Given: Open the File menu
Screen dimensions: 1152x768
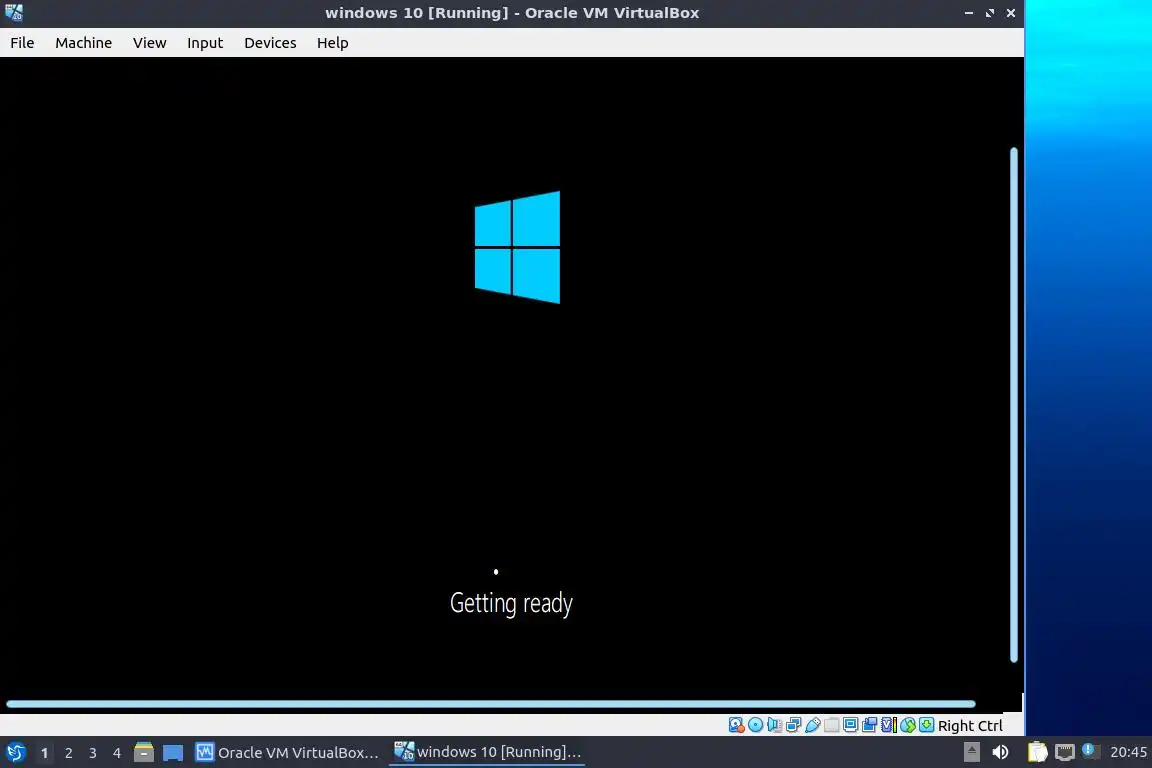Looking at the screenshot, I should 22,43.
